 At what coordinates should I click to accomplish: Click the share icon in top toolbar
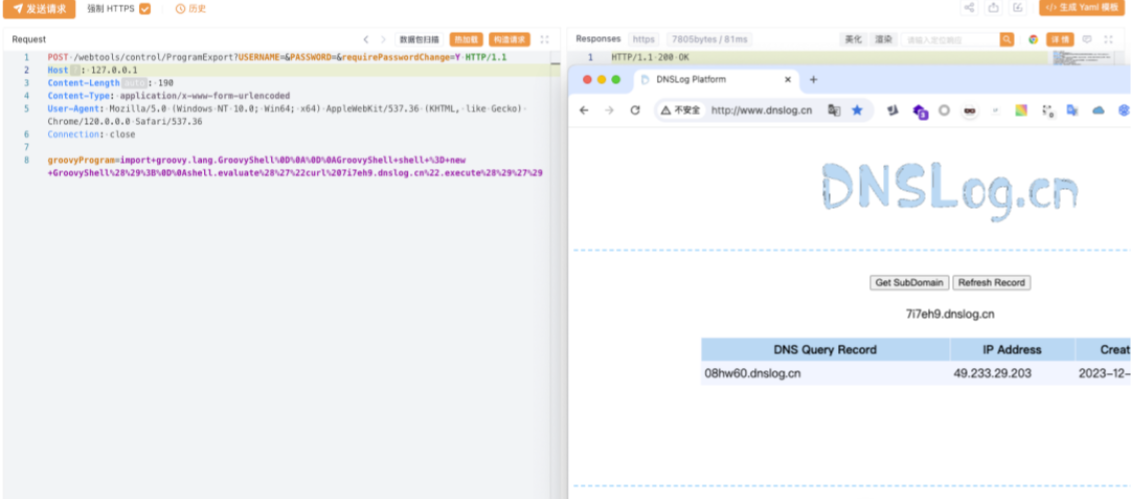[x=969, y=8]
